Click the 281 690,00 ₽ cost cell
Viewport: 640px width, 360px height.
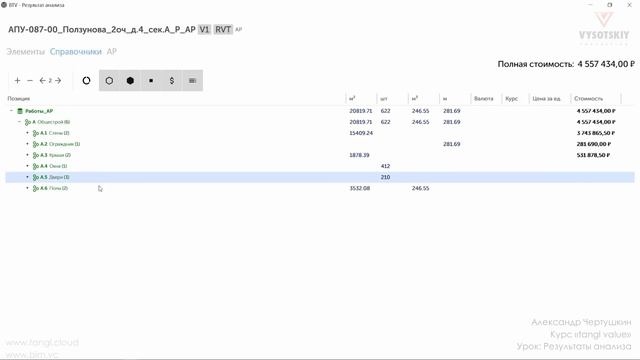[594, 144]
